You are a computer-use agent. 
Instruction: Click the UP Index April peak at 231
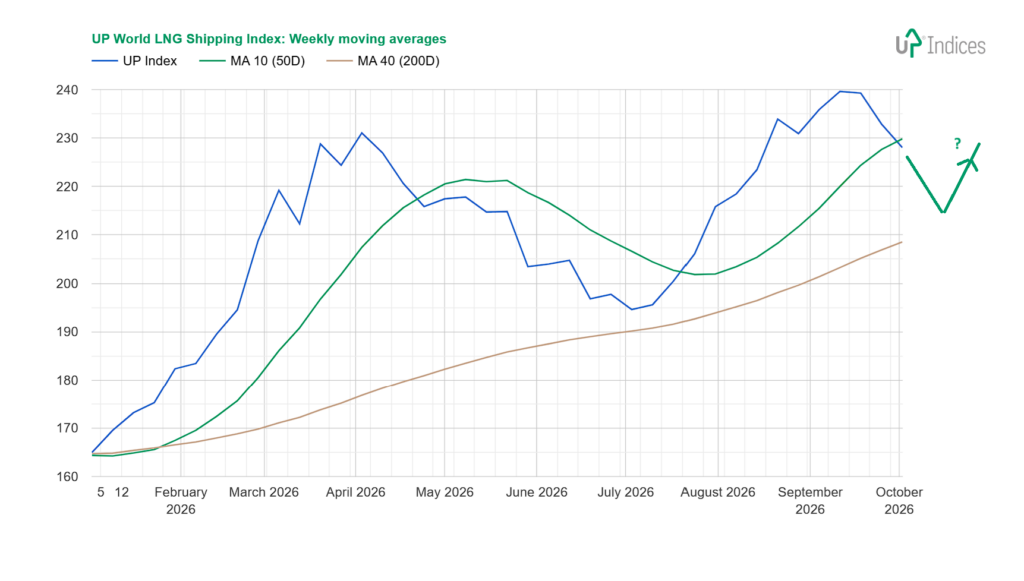tap(362, 133)
